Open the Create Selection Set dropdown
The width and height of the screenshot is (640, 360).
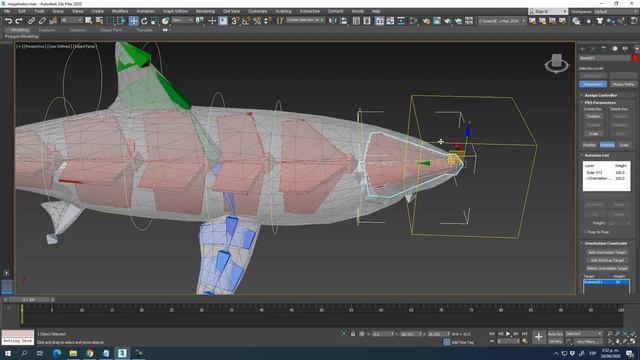click(x=305, y=20)
